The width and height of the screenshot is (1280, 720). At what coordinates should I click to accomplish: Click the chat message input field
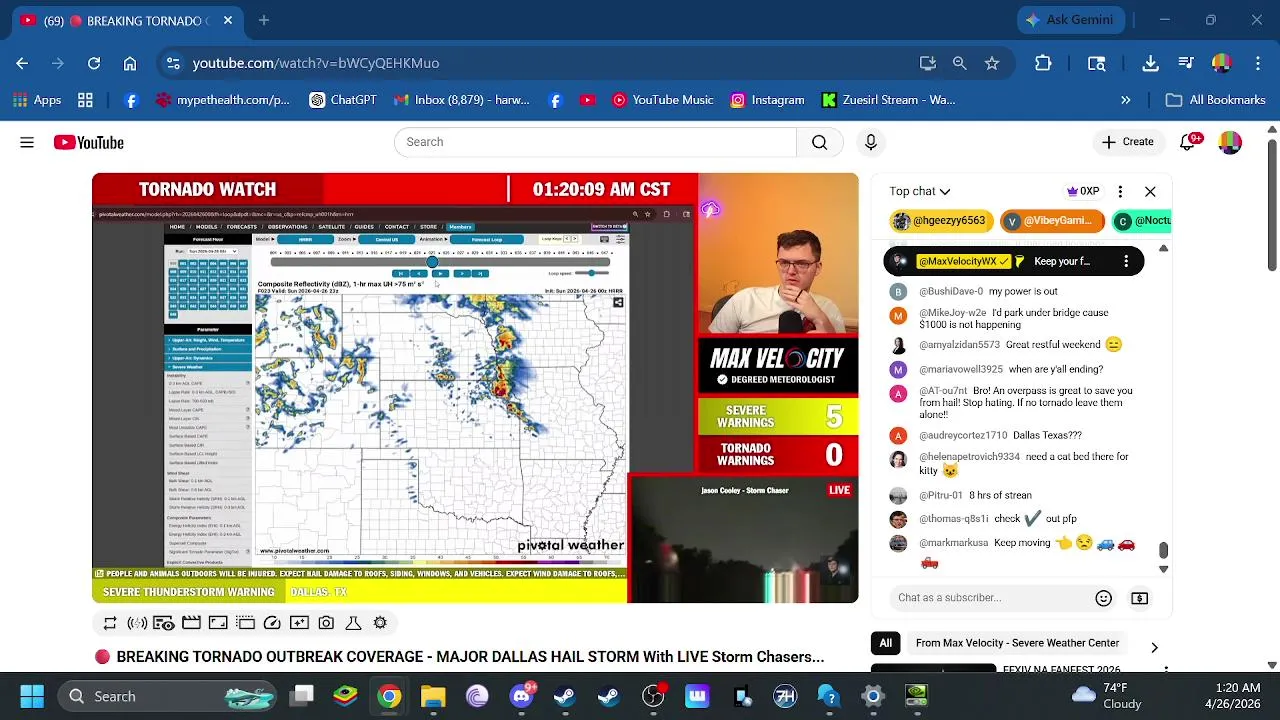[990, 598]
